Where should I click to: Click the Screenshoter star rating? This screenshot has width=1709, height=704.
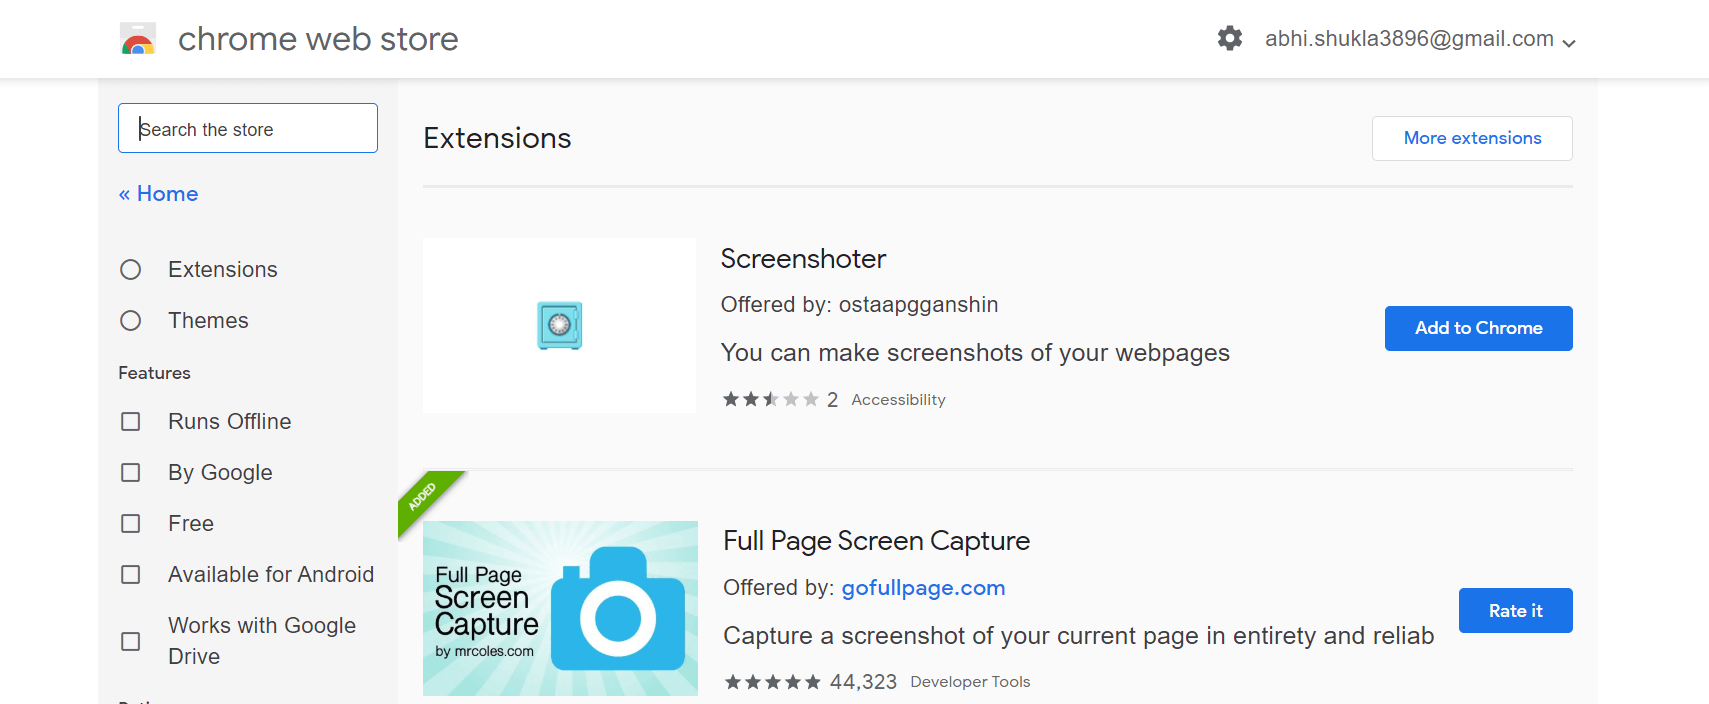[771, 399]
